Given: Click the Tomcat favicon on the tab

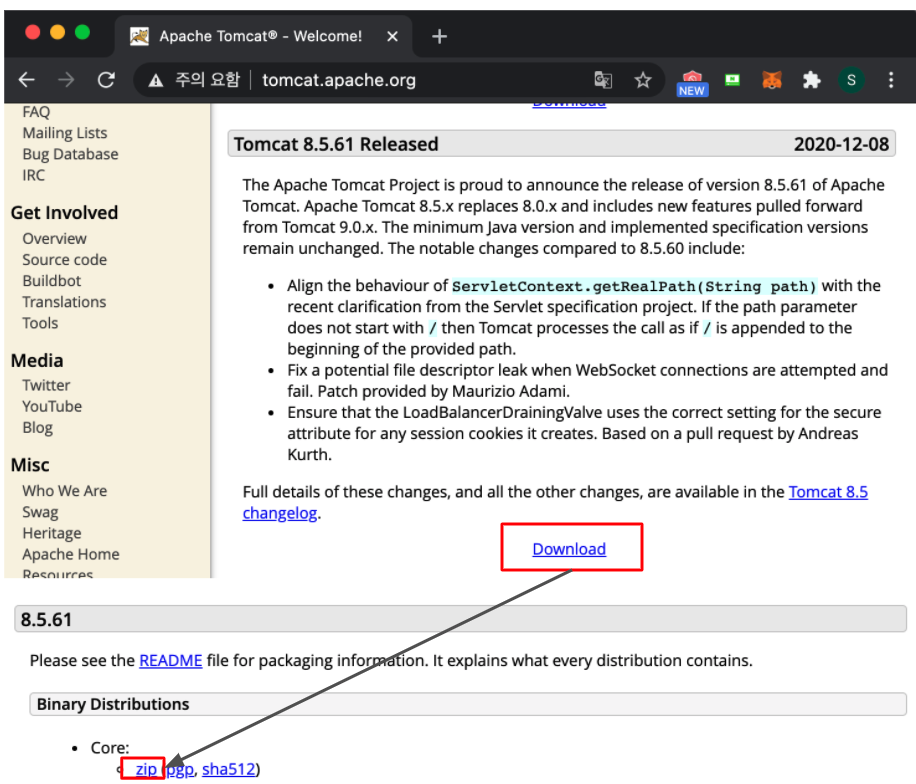Looking at the screenshot, I should tap(139, 36).
